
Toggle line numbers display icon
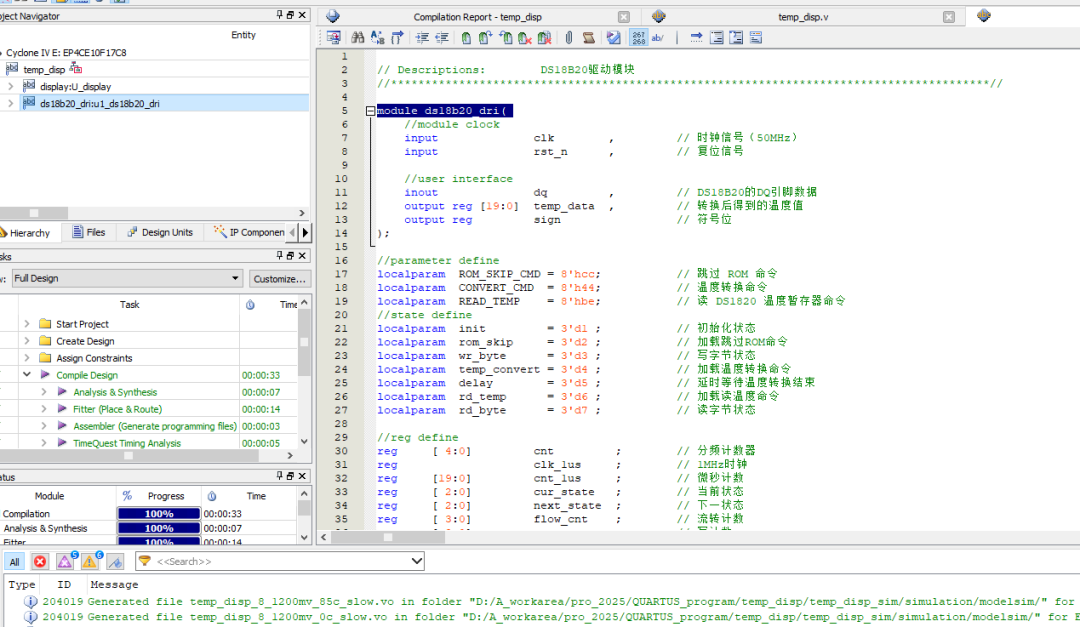tap(636, 37)
